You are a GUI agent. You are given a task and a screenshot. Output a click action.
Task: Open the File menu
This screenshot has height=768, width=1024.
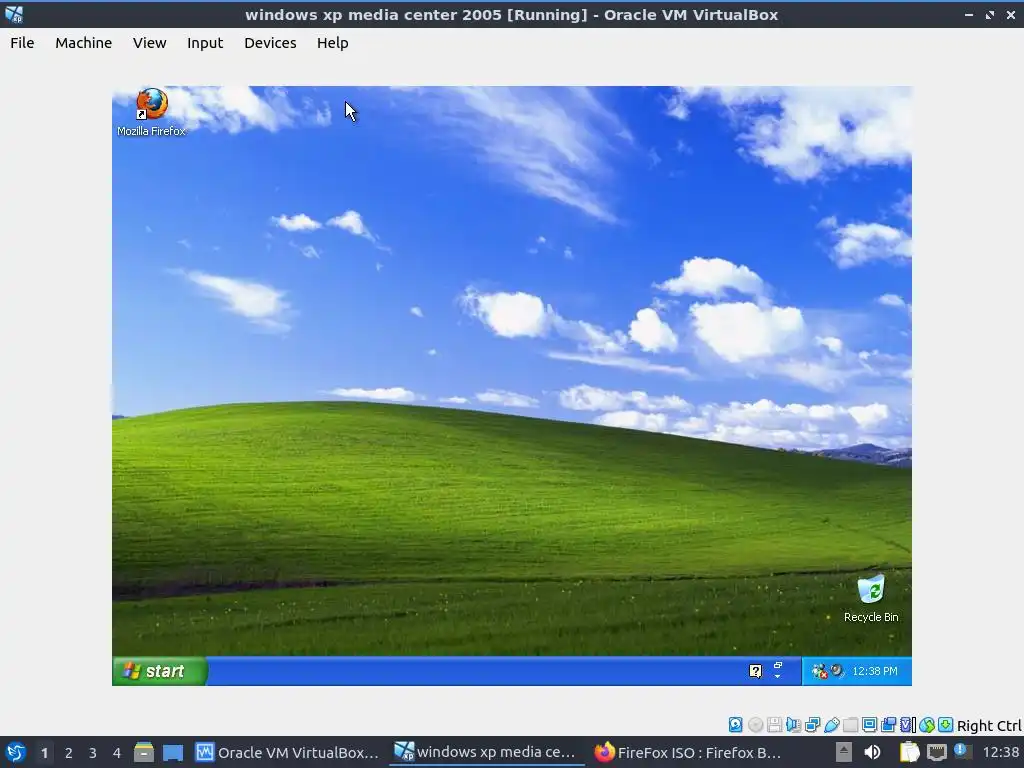point(22,43)
